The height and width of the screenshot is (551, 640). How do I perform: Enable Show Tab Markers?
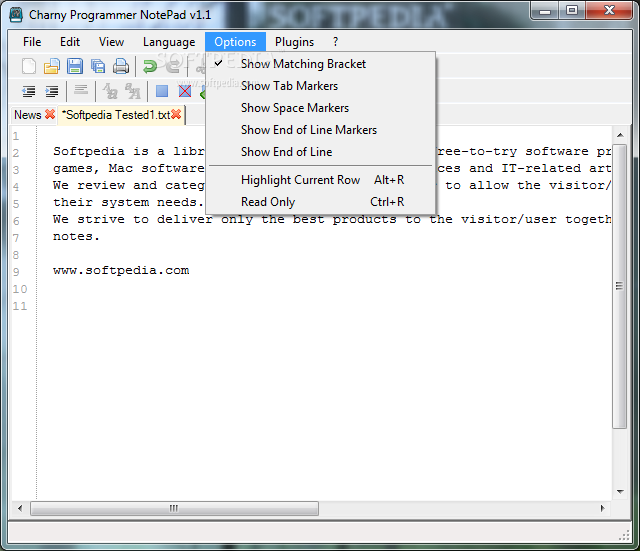(x=321, y=86)
